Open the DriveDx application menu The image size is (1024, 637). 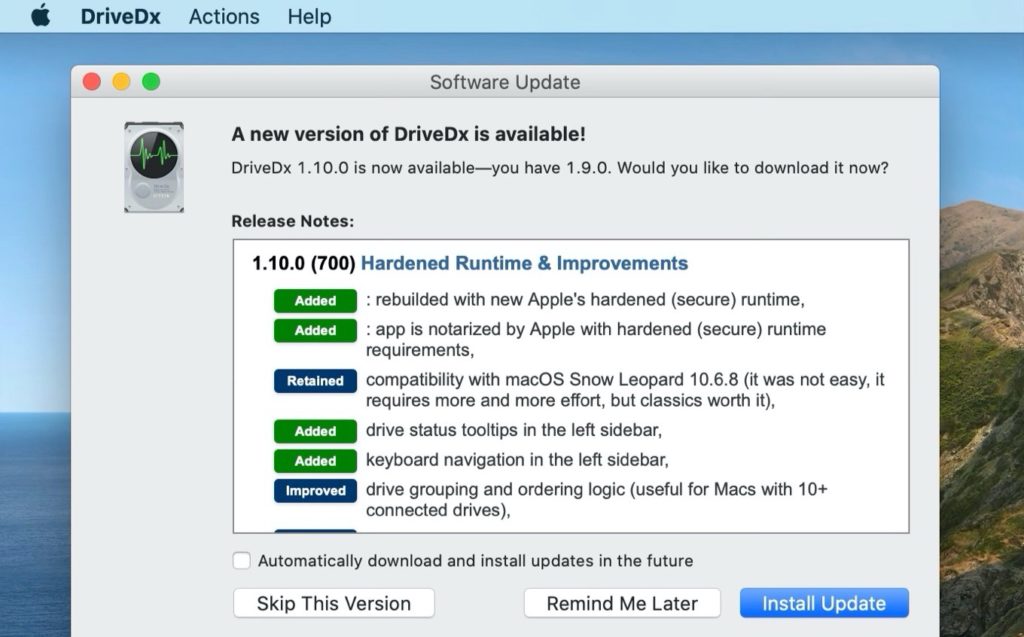click(x=120, y=17)
